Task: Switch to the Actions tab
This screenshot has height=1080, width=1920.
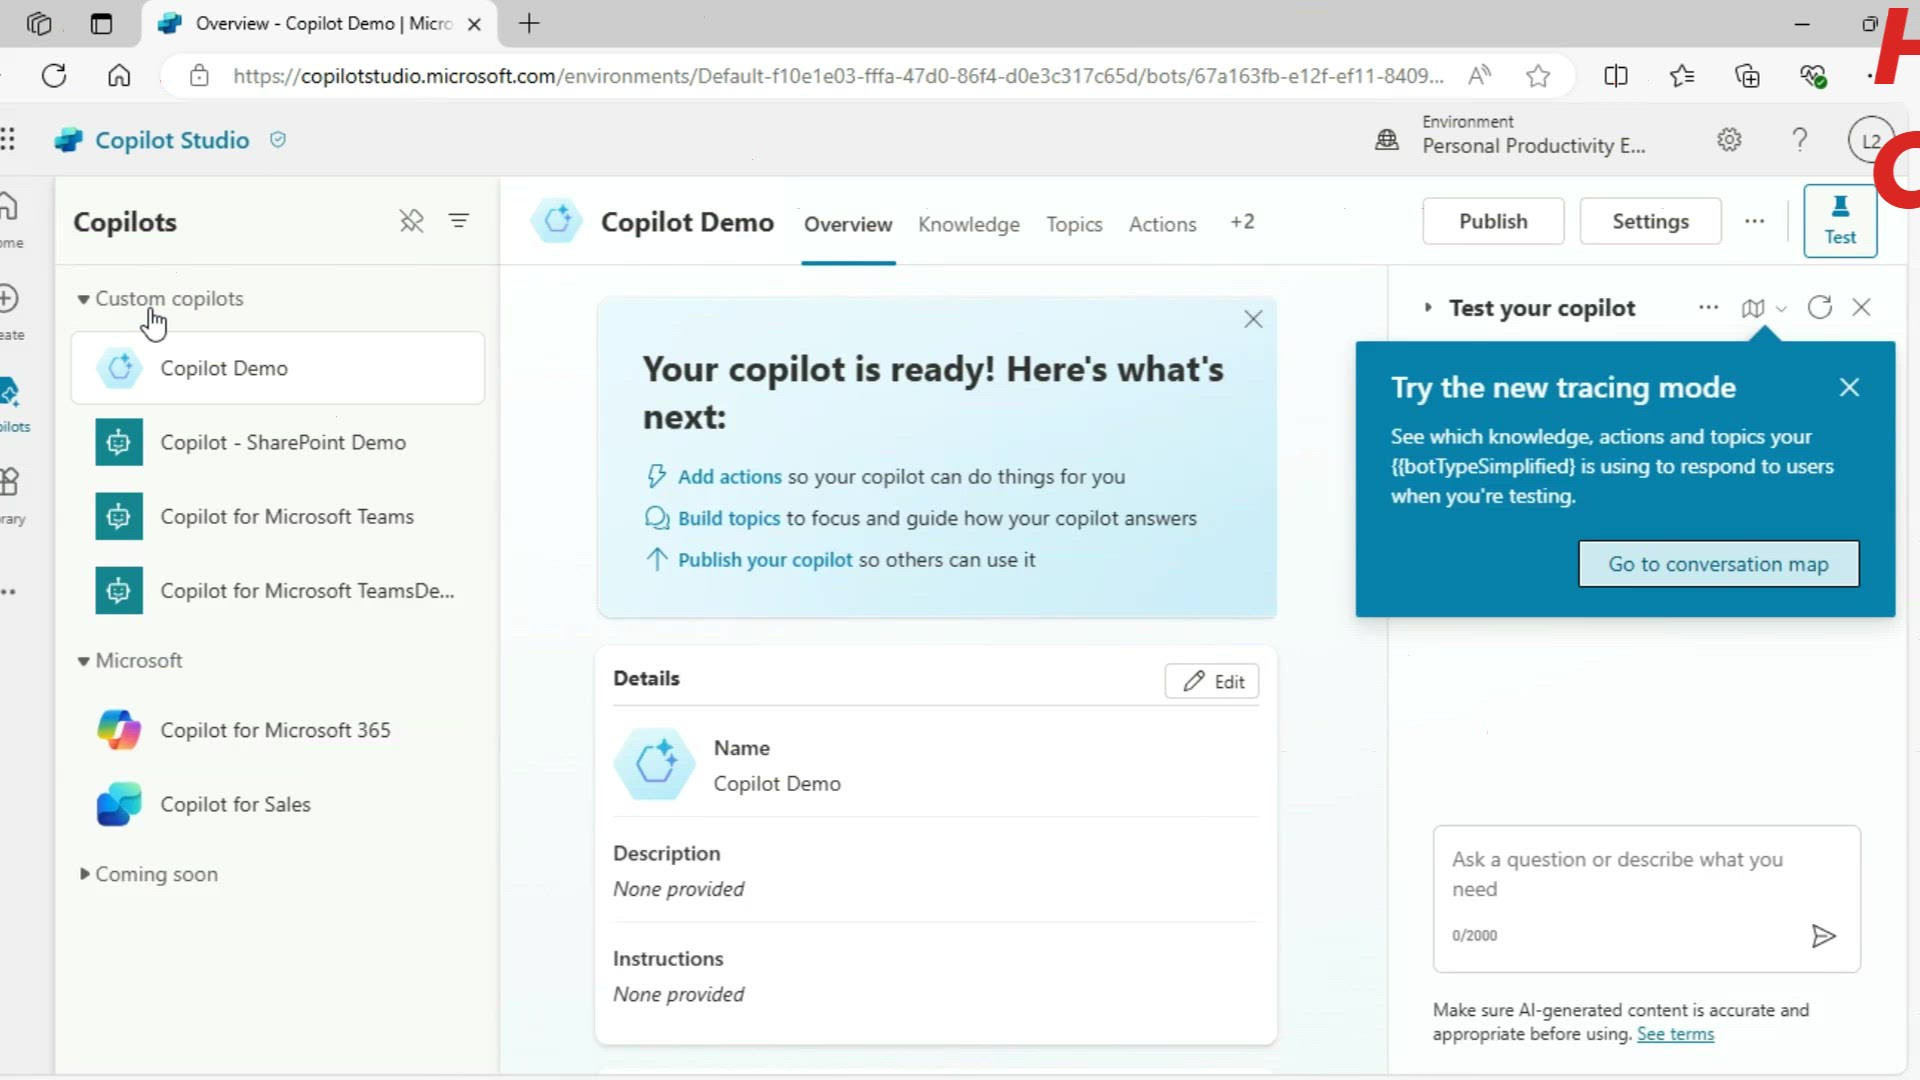Action: pos(1162,224)
